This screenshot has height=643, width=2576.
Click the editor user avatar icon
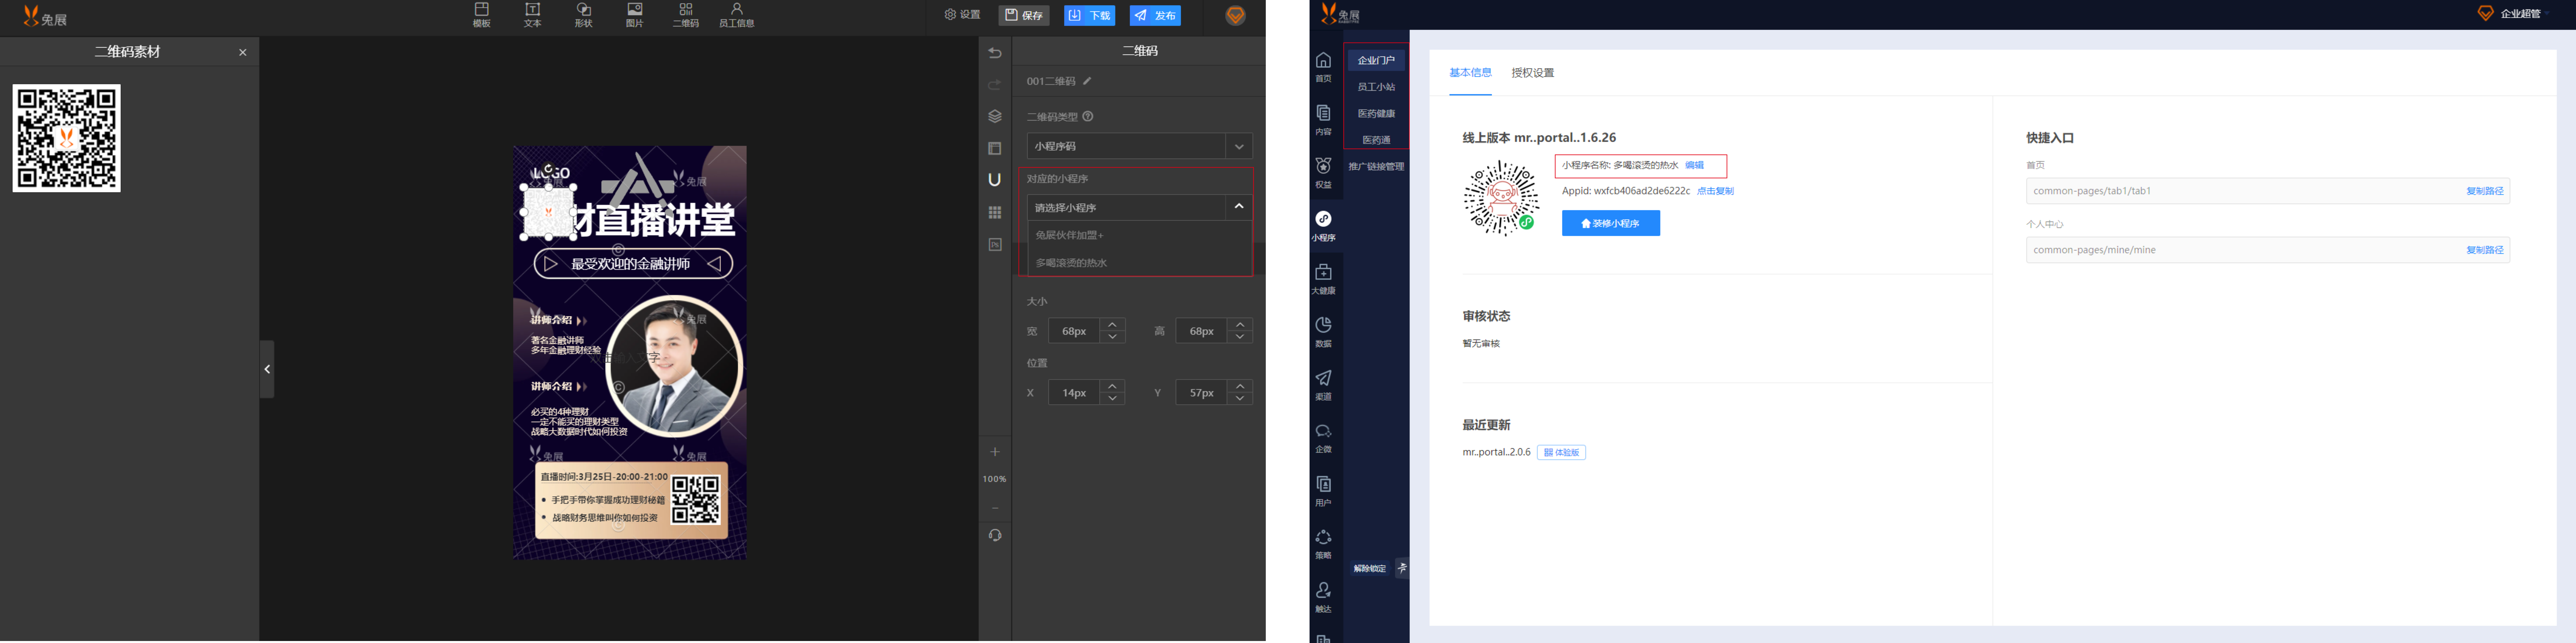click(x=1236, y=15)
